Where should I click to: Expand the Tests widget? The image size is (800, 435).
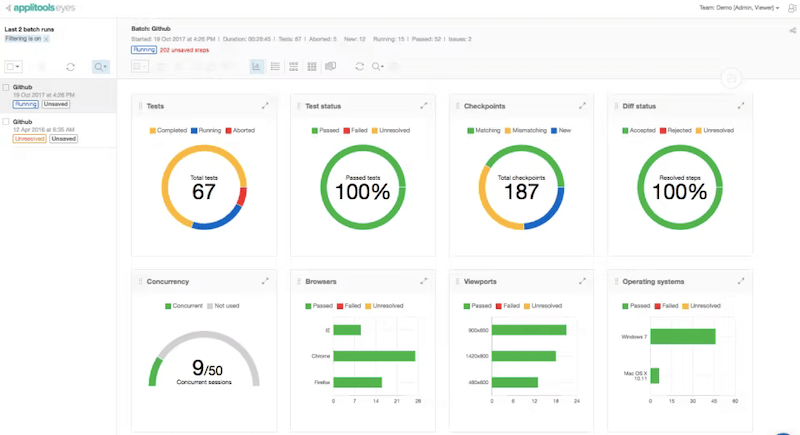[265, 106]
